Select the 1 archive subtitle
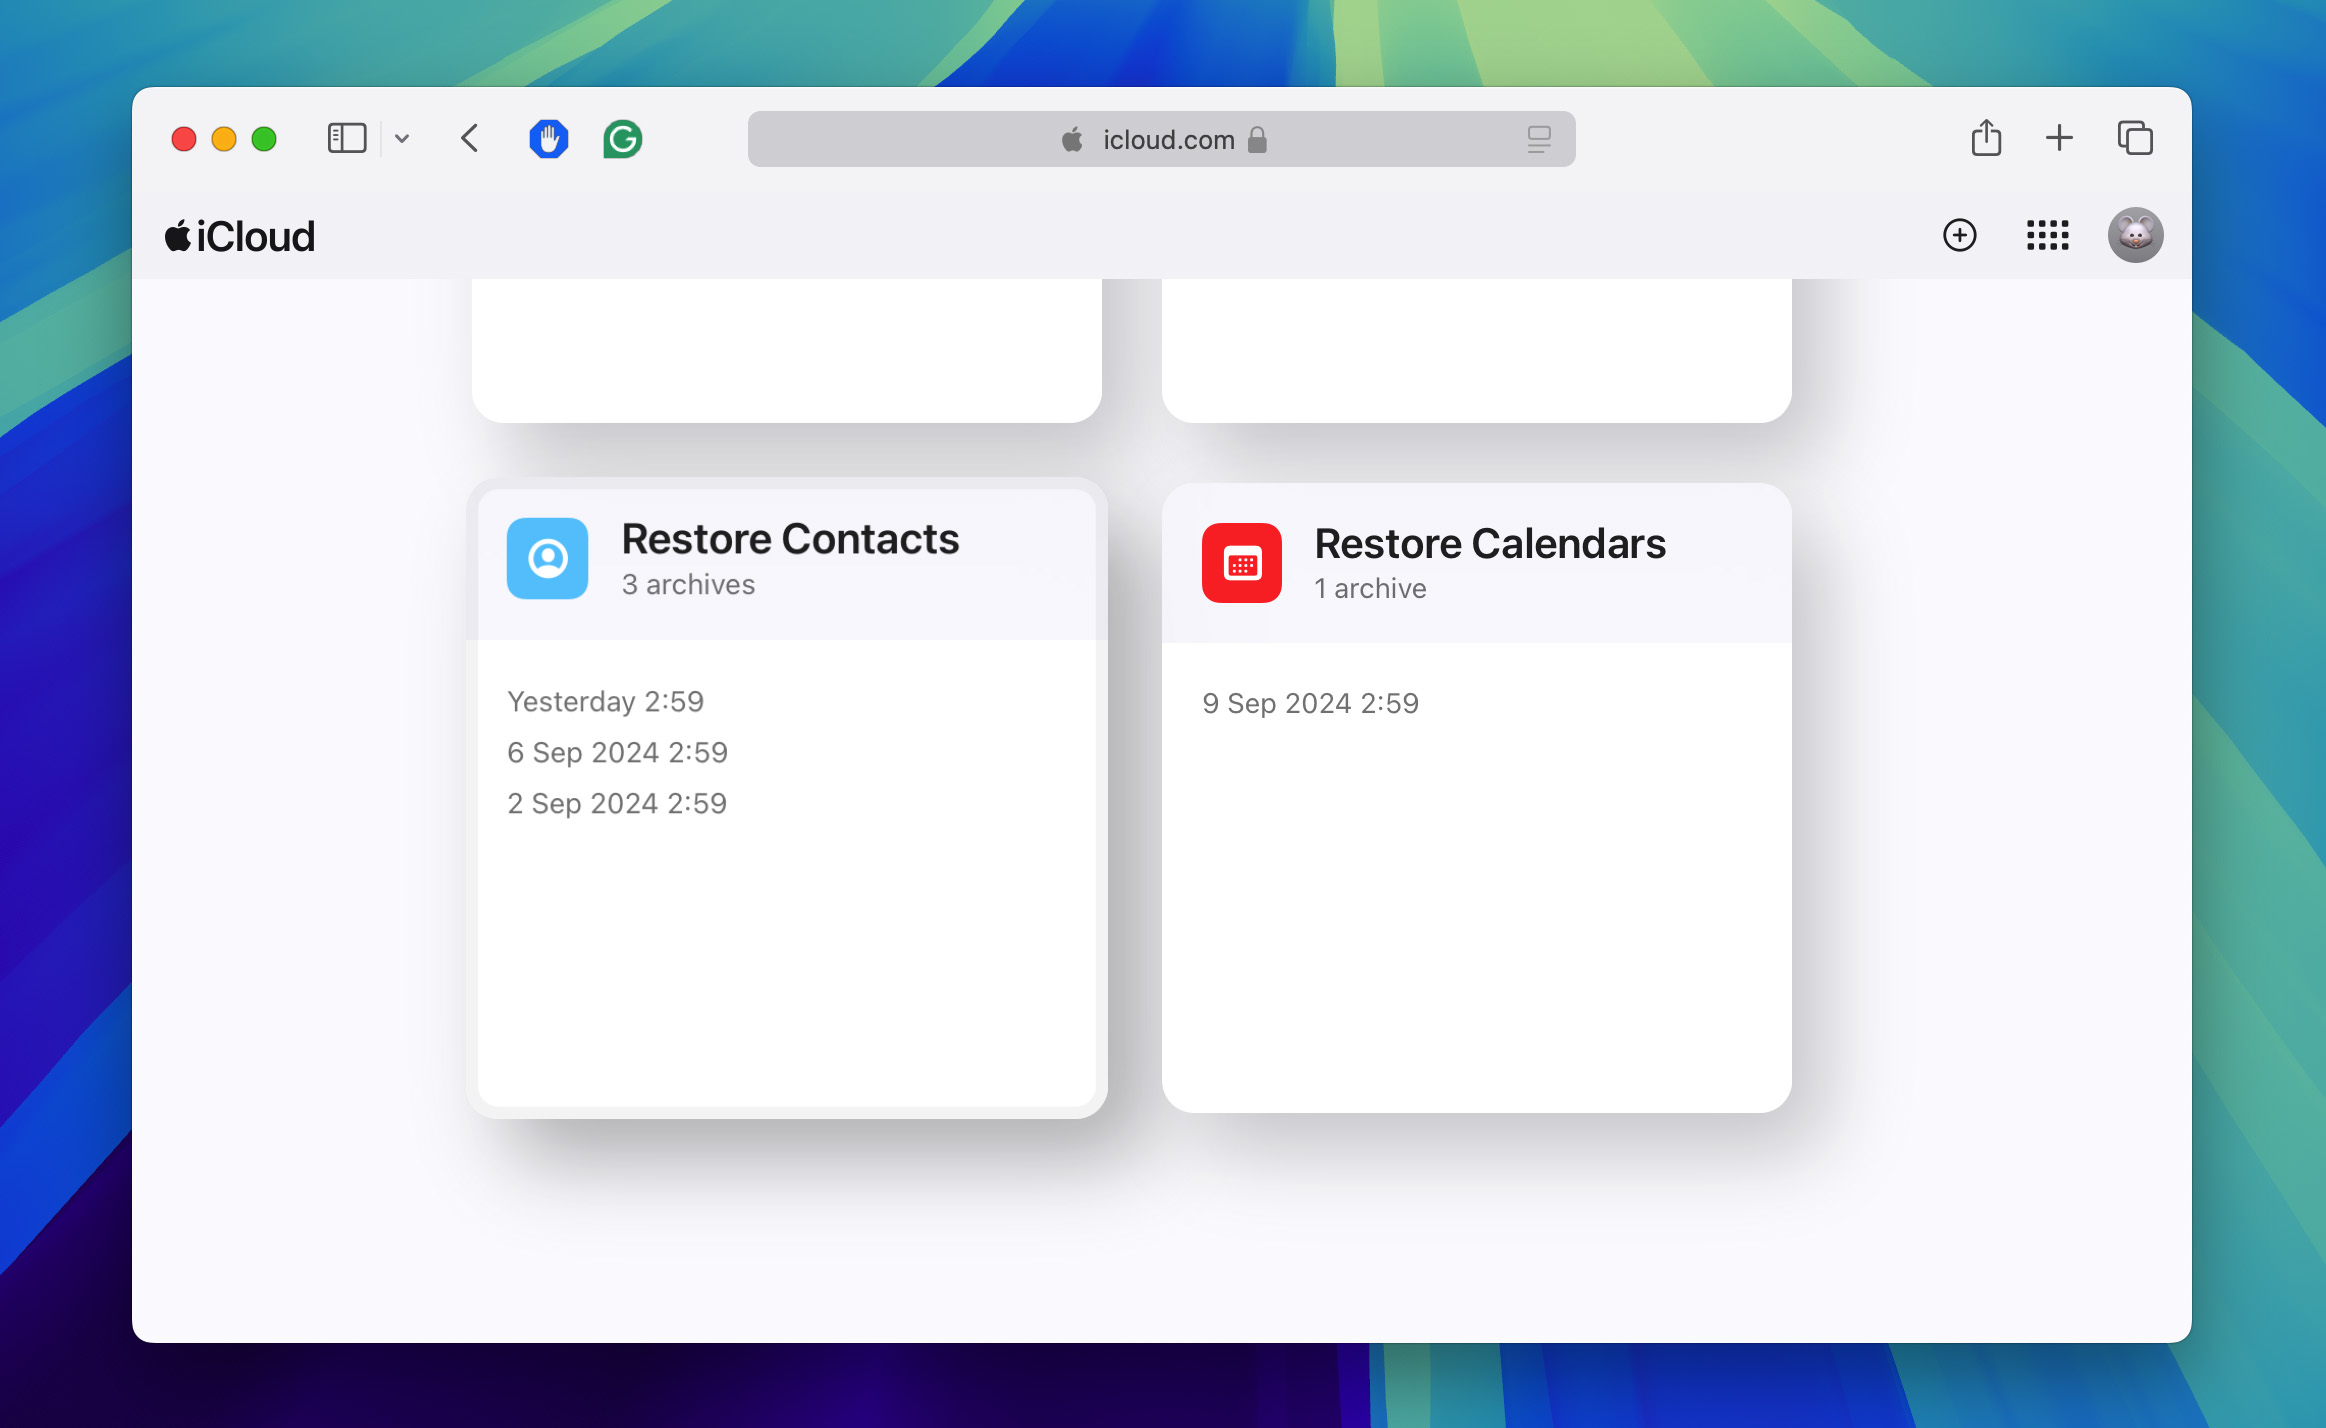 1371,588
